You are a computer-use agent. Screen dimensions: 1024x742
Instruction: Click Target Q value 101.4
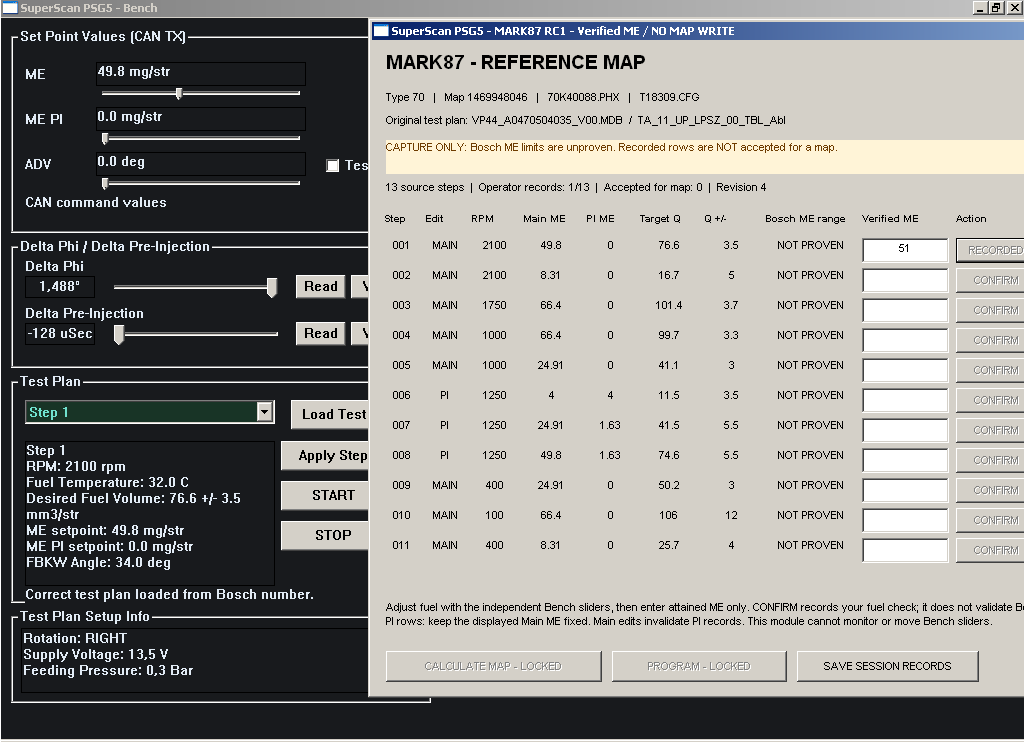point(668,305)
